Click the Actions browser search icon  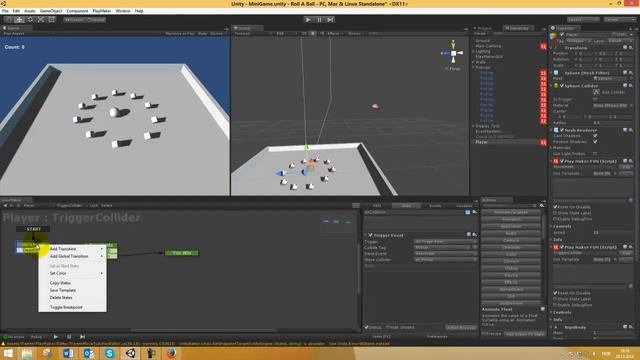point(542,206)
